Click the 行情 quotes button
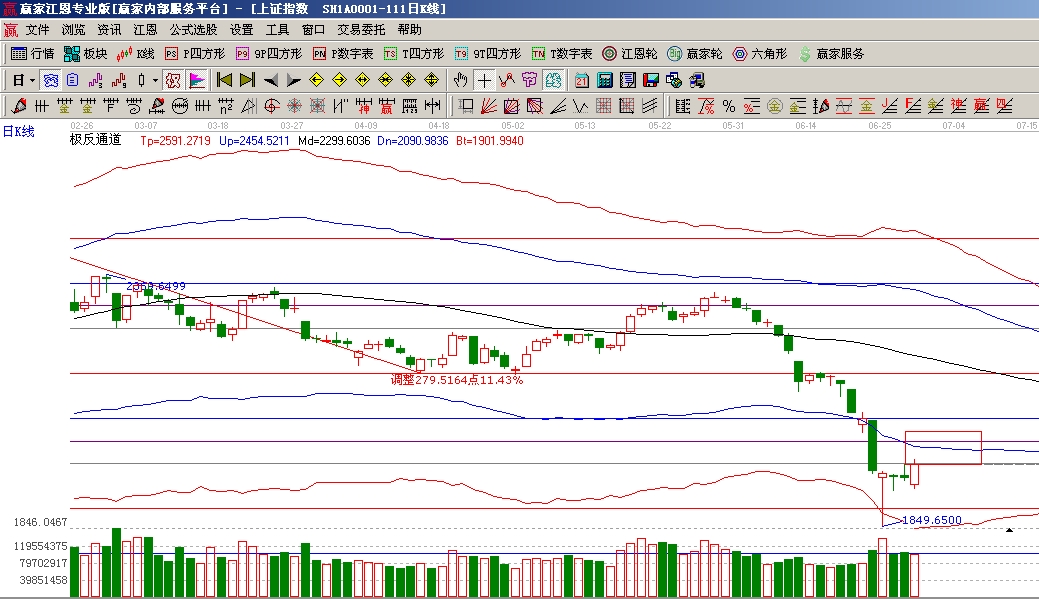The image size is (1039, 599). 33,54
